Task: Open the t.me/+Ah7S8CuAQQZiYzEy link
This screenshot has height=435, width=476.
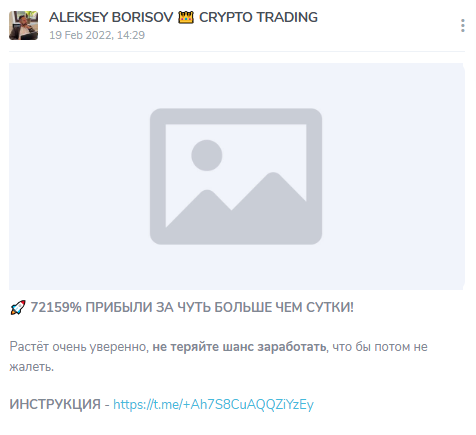Action: coord(213,404)
